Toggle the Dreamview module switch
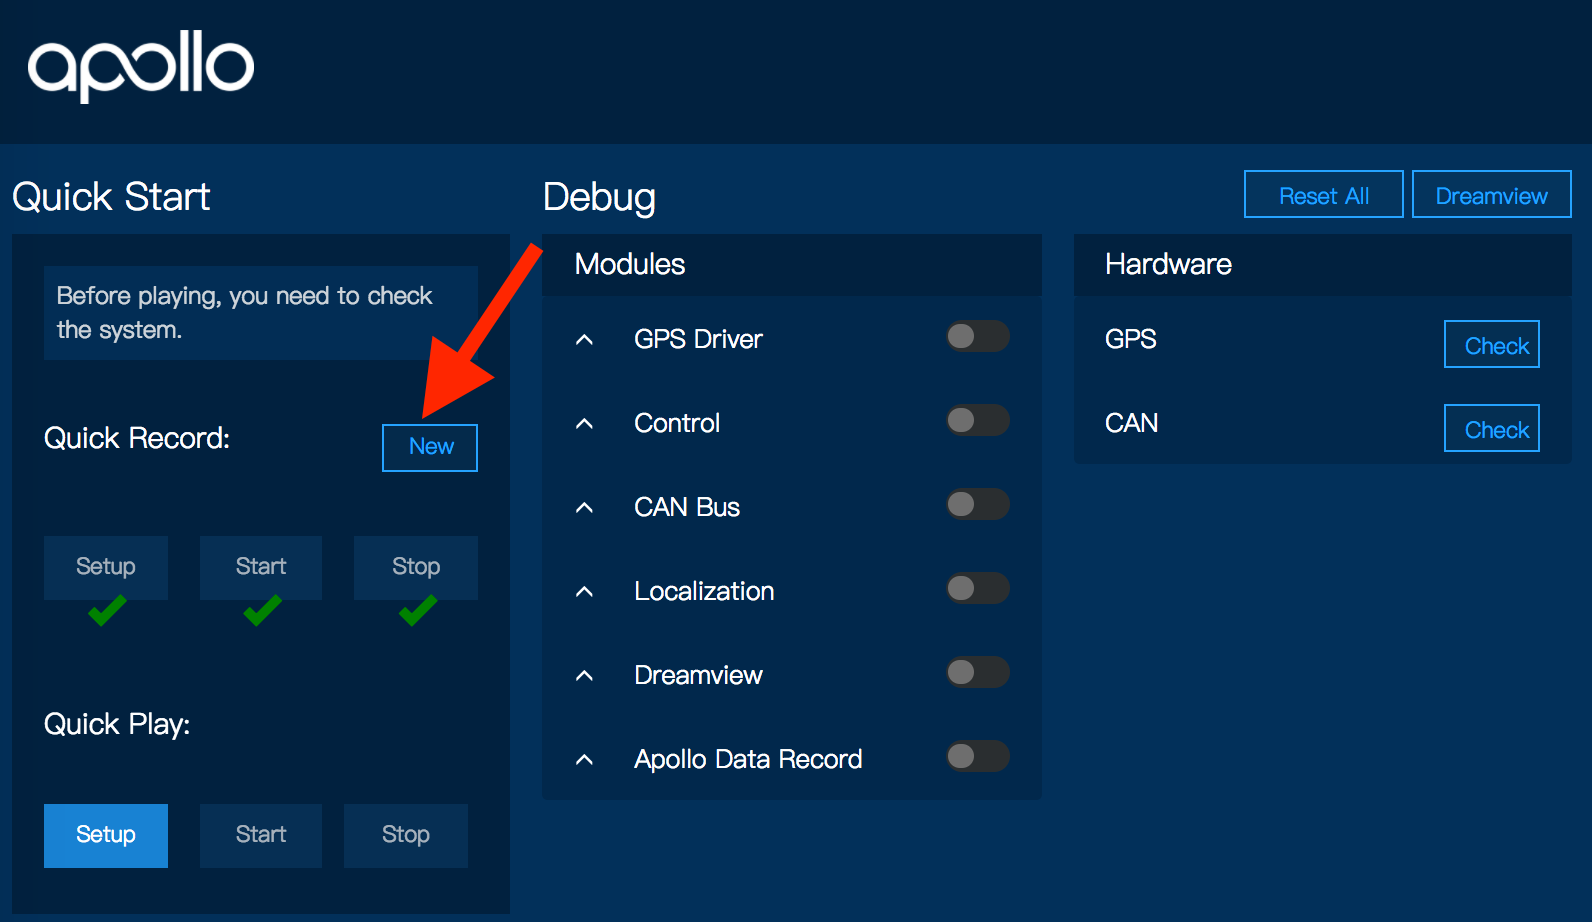 tap(978, 672)
